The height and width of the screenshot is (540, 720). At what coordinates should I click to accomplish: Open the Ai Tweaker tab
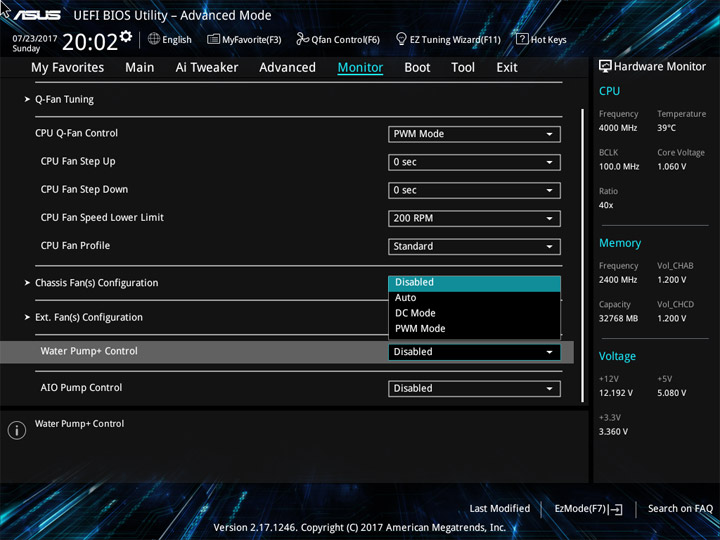click(x=207, y=68)
